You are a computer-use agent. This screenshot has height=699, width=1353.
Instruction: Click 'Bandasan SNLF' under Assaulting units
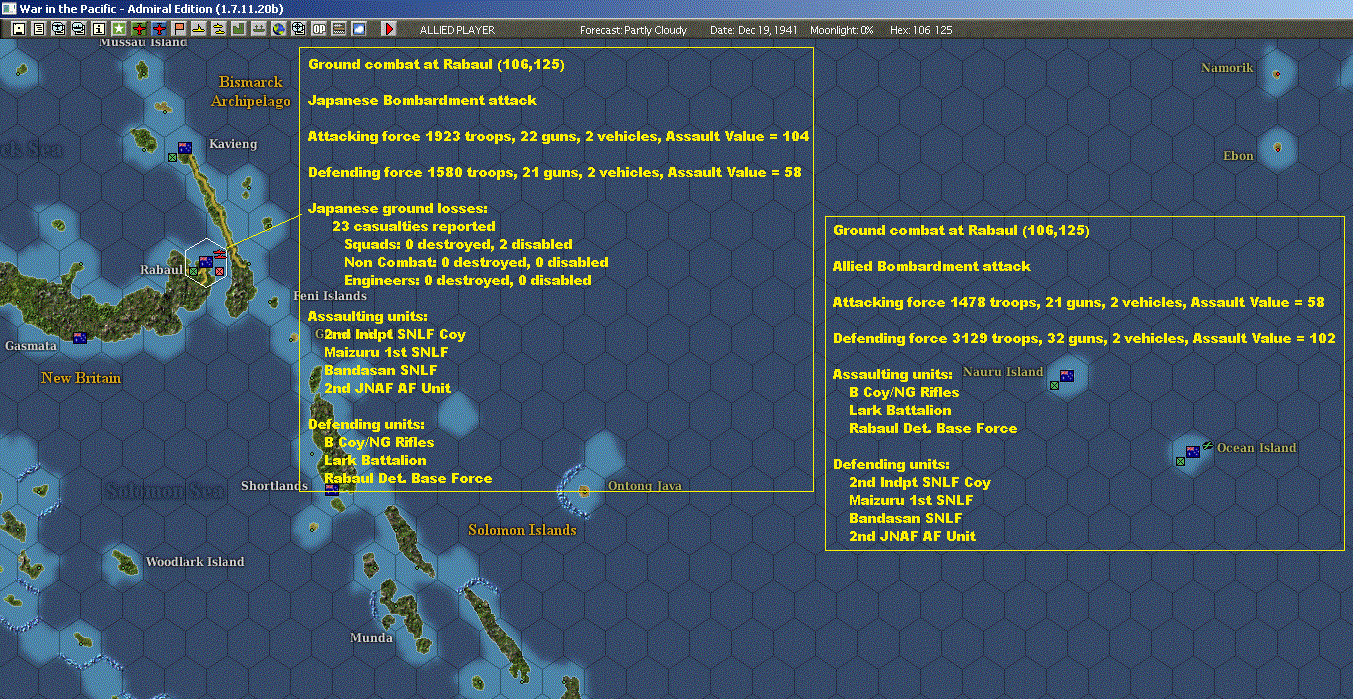(x=380, y=370)
